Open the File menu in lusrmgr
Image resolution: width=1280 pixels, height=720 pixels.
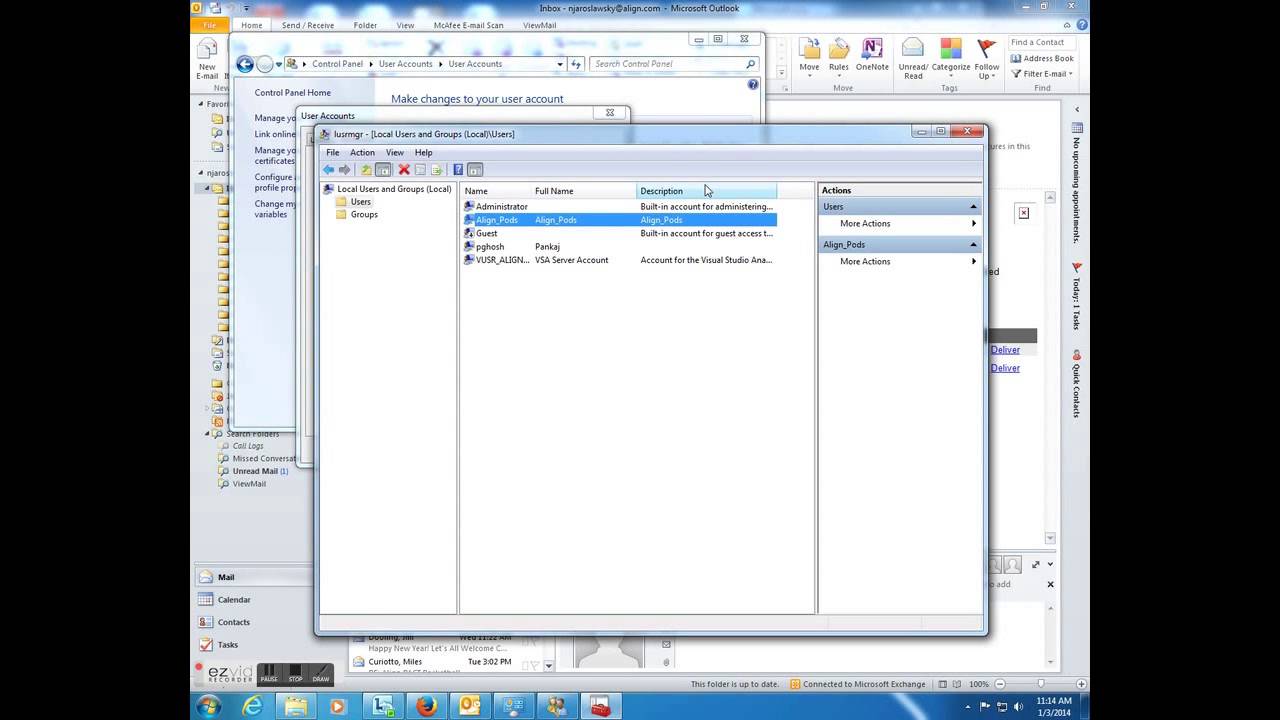[333, 153]
